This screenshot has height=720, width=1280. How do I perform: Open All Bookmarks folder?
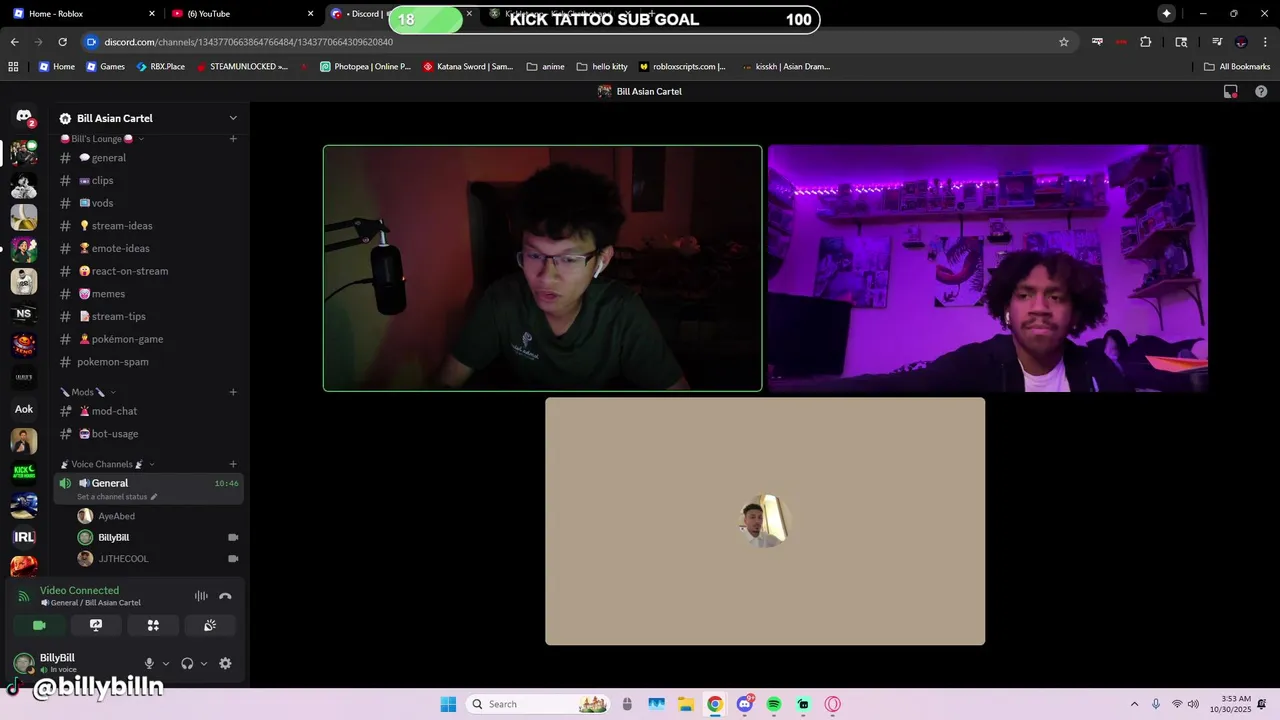pos(1237,67)
